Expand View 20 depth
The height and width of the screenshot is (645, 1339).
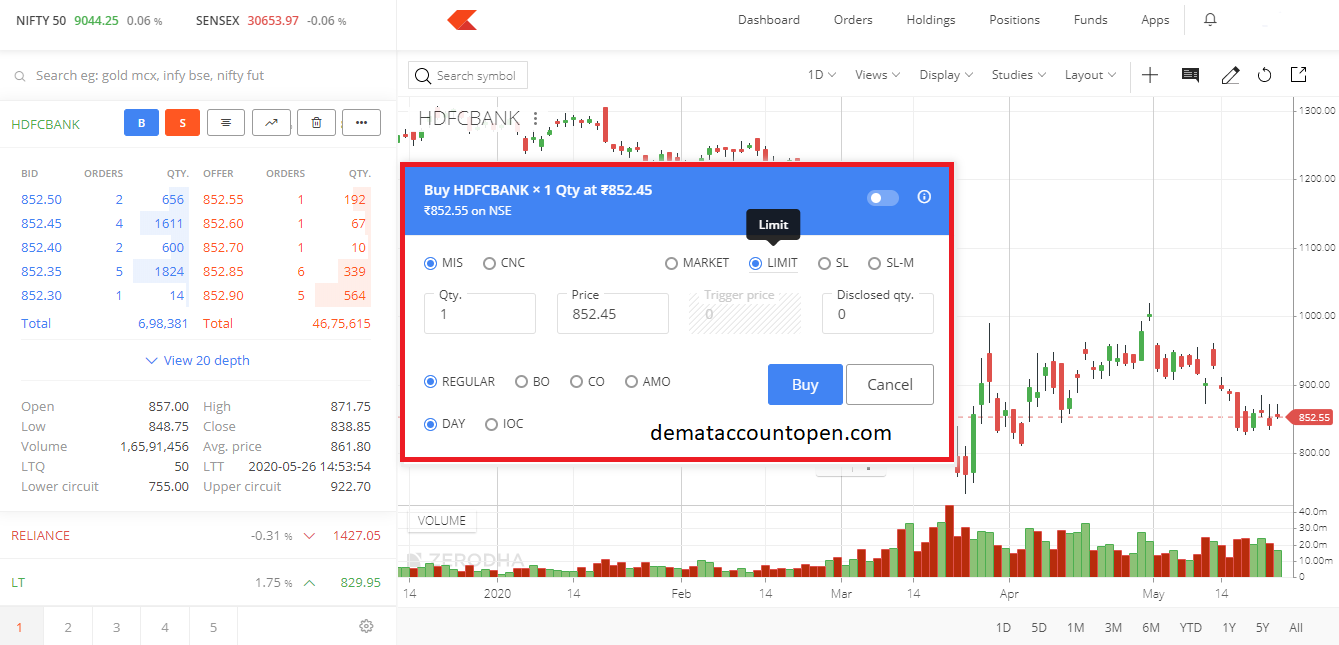(x=198, y=361)
